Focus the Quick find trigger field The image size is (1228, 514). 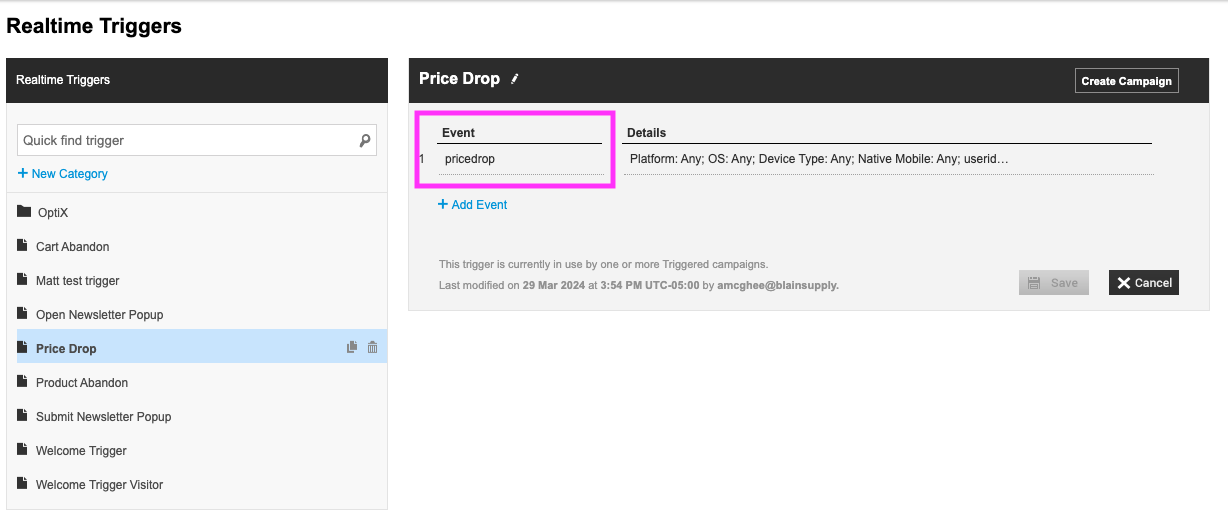pos(197,140)
